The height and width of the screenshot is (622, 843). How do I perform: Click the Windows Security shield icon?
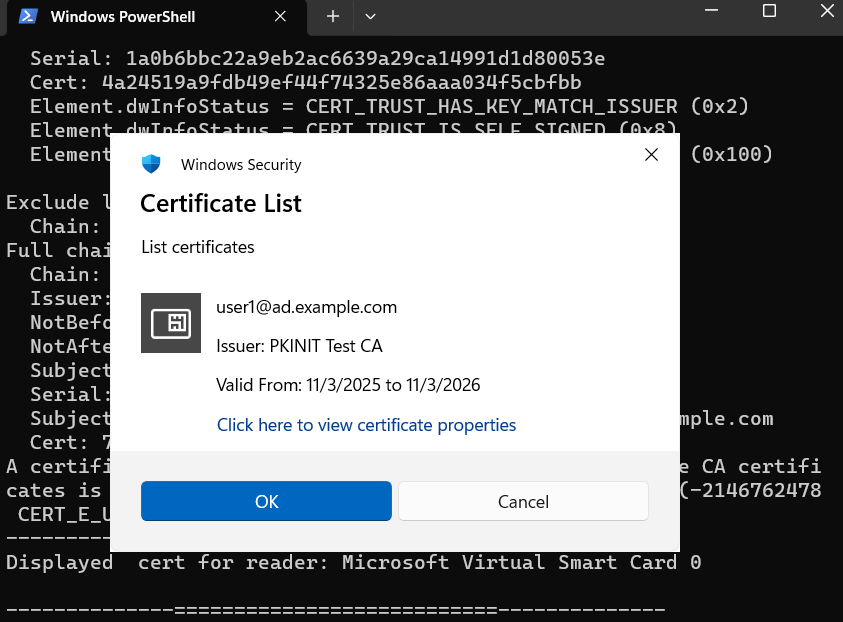coord(151,164)
